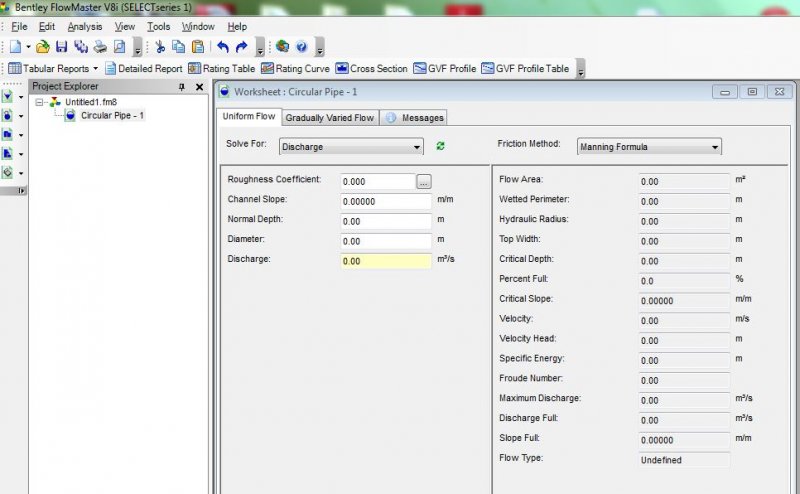800x494 pixels.
Task: Click the Roughness Coefficient input field
Action: (x=378, y=182)
